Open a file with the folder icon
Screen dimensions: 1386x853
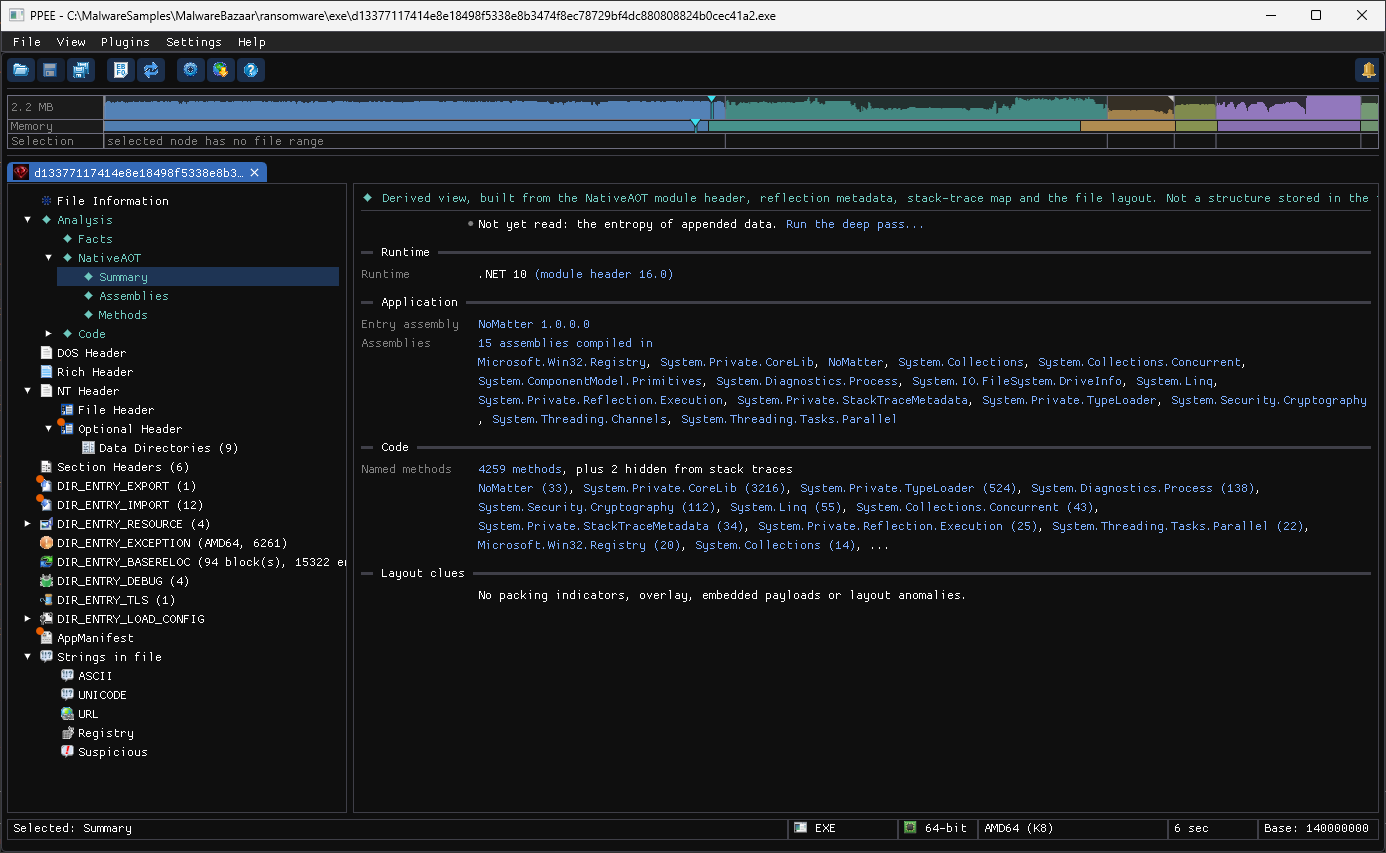[x=21, y=70]
